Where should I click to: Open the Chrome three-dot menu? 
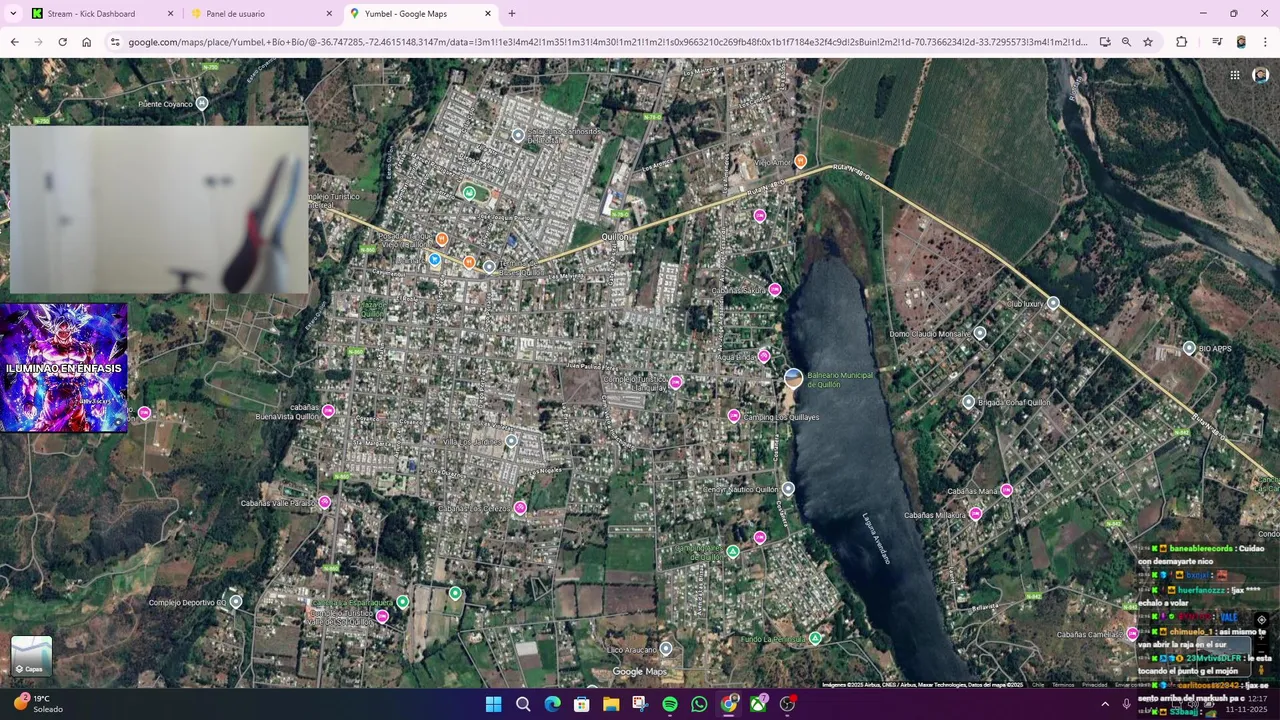(1266, 42)
